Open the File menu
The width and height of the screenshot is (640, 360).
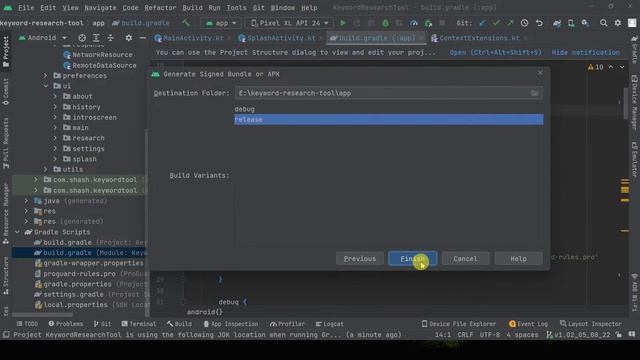point(26,8)
